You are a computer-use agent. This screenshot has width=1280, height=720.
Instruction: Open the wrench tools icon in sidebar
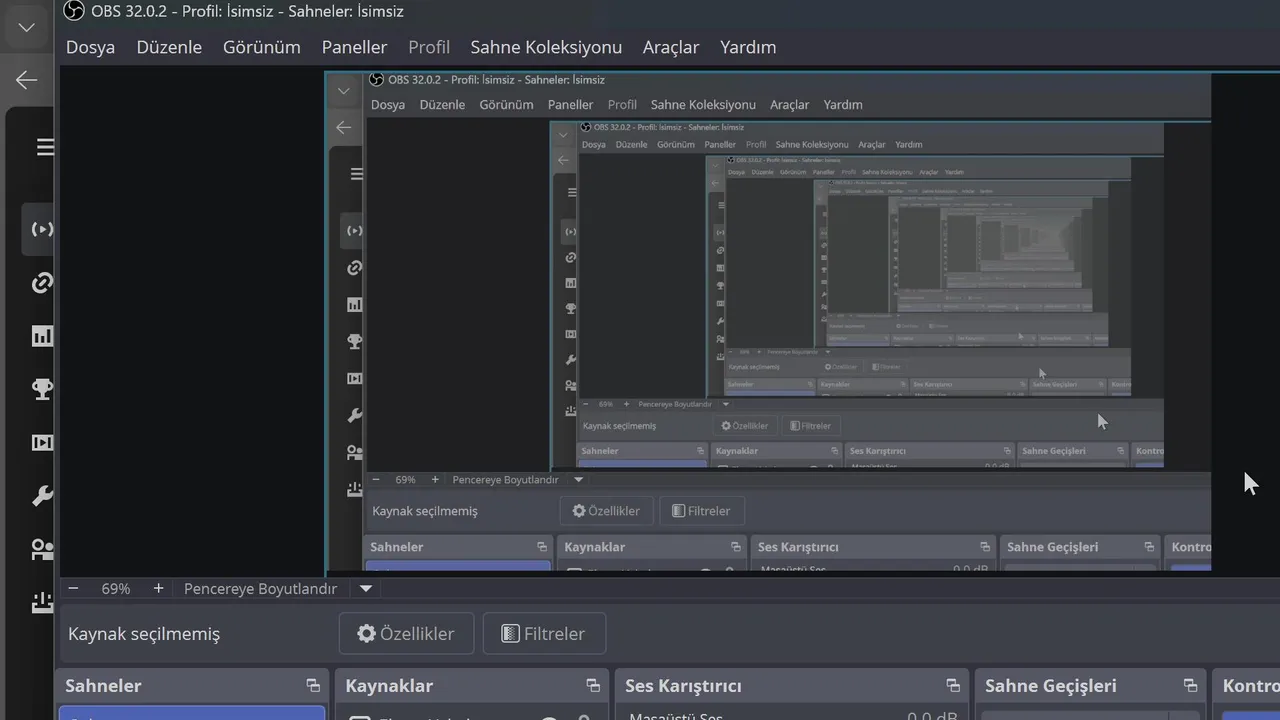pos(42,496)
